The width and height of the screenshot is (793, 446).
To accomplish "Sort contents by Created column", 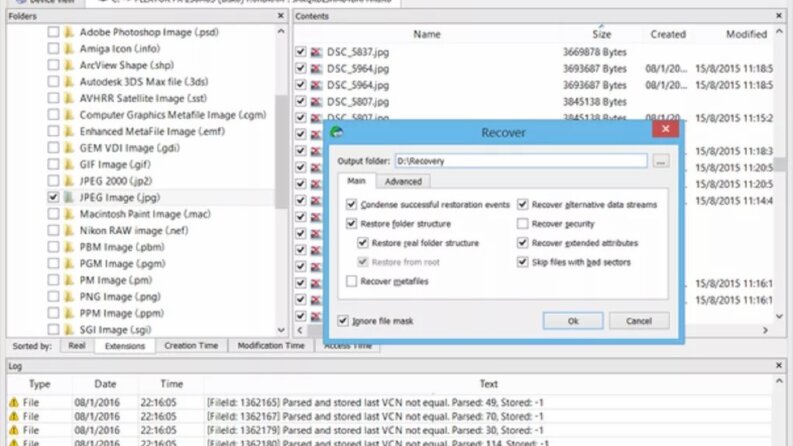I will (668, 34).
